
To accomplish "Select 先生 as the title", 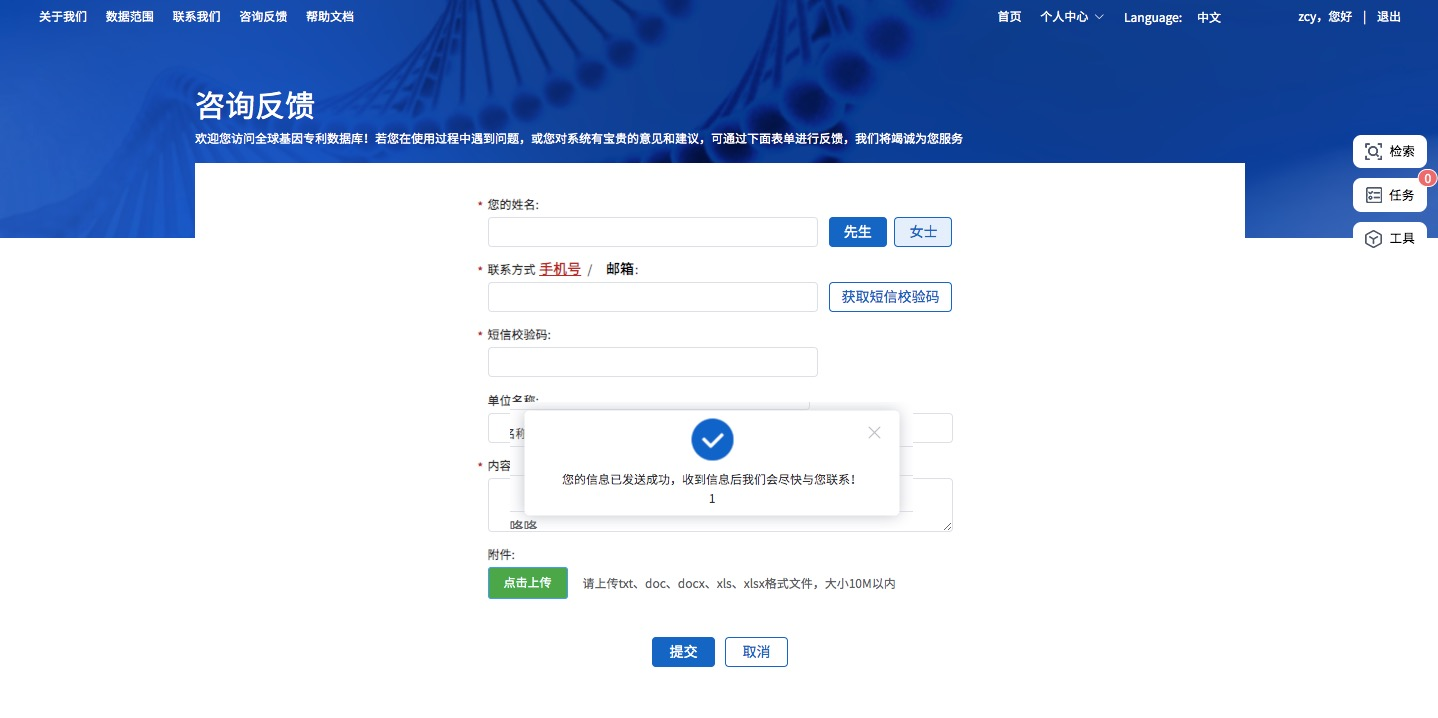I will [x=857, y=232].
